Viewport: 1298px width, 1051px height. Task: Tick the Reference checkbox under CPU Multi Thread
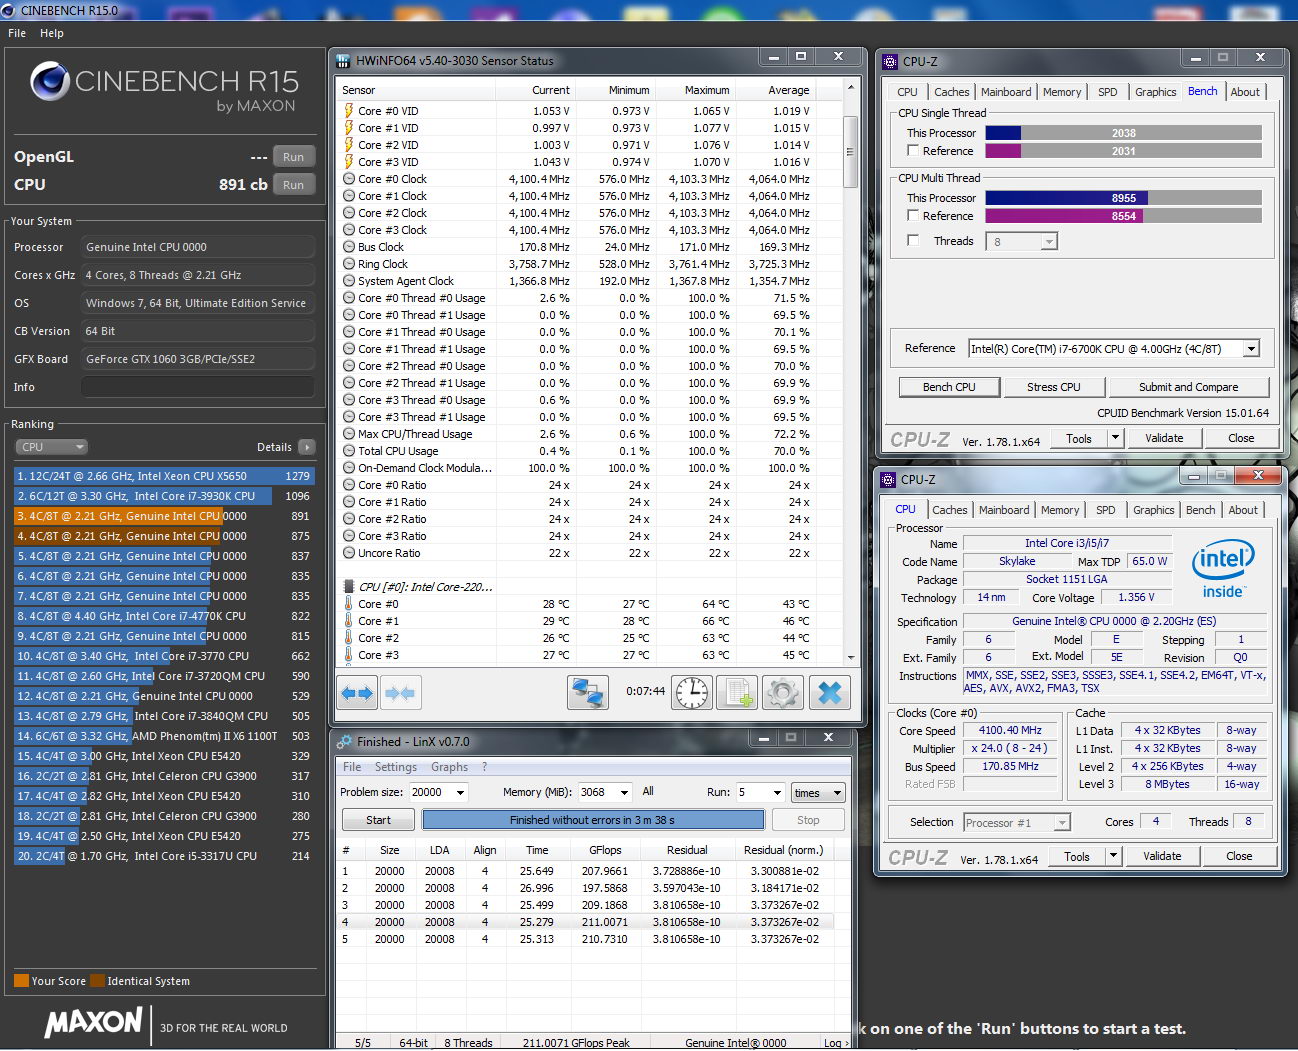[913, 216]
